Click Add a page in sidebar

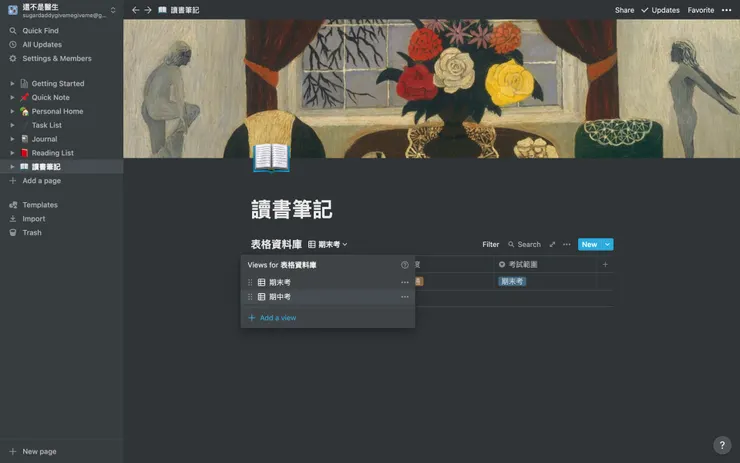[x=42, y=181]
